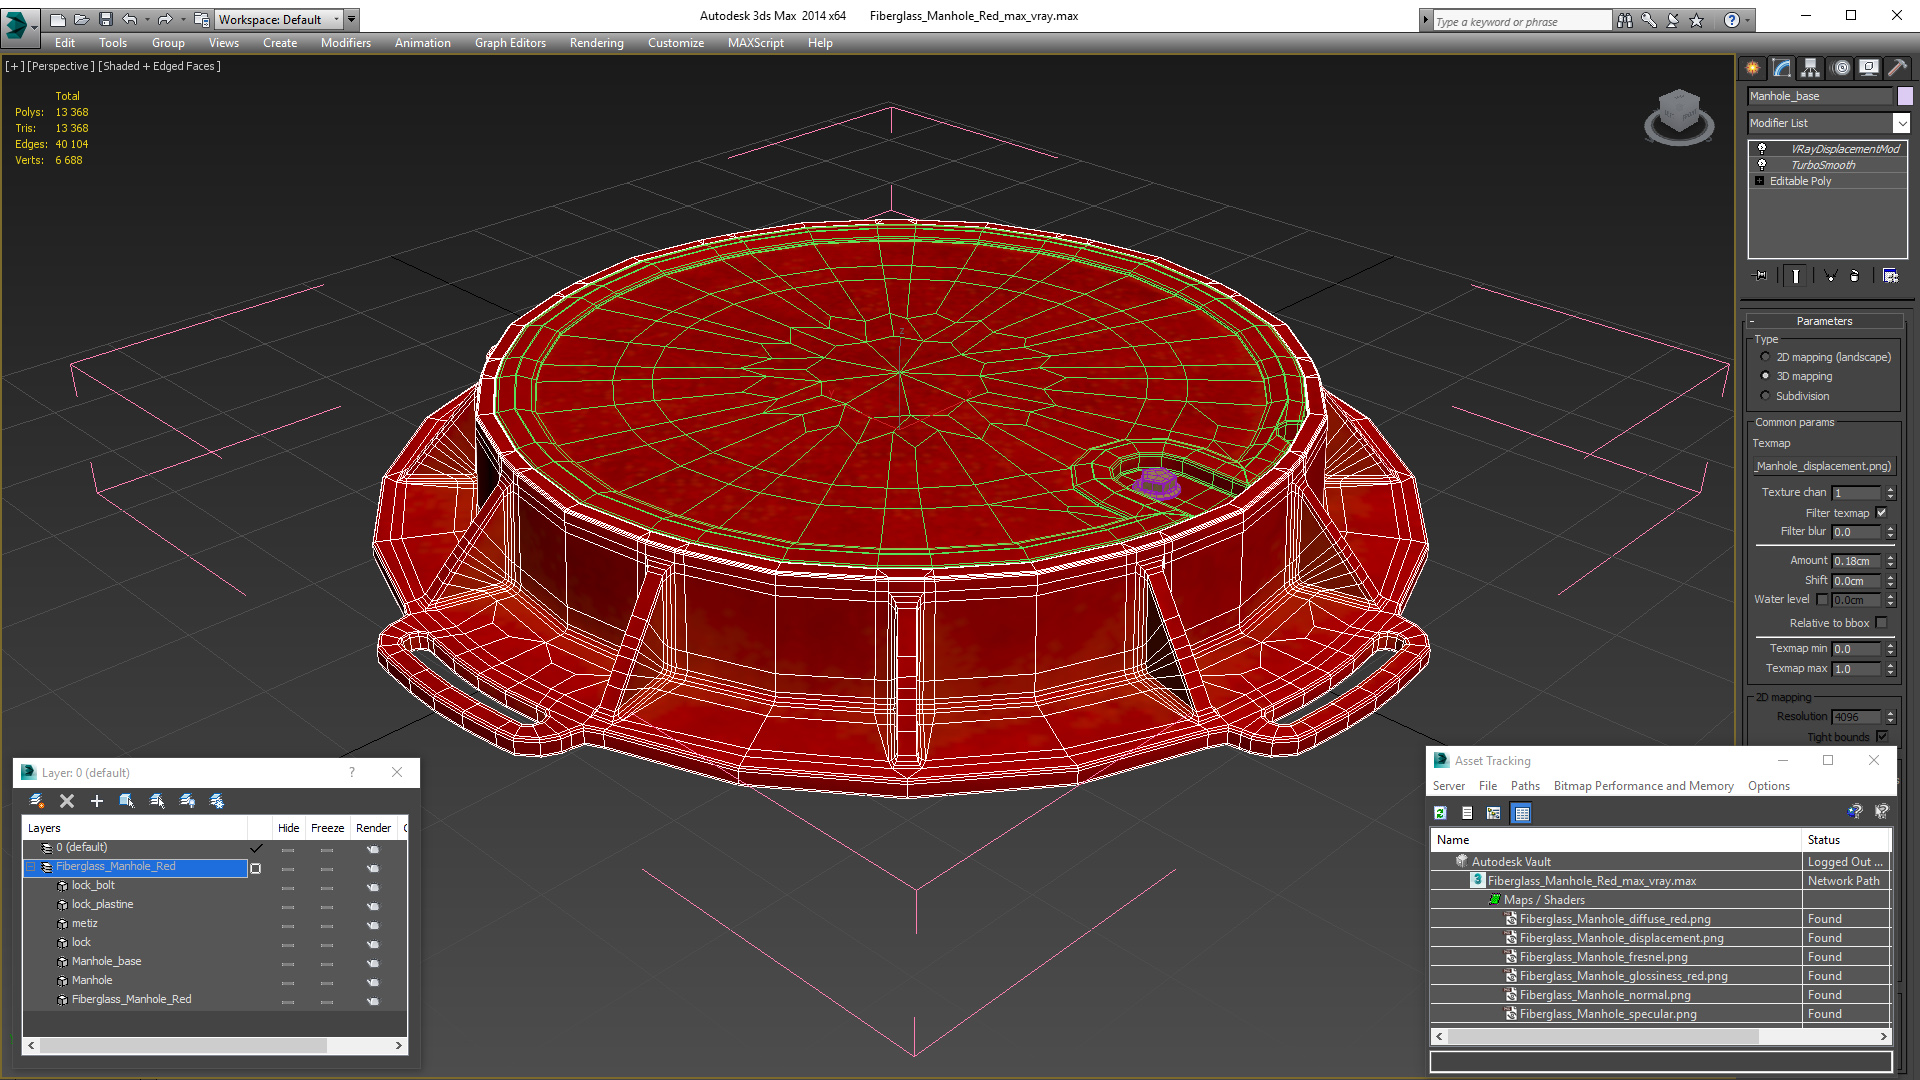
Task: Click Status Log icon in Asset Tracking
Action: coord(1467,813)
